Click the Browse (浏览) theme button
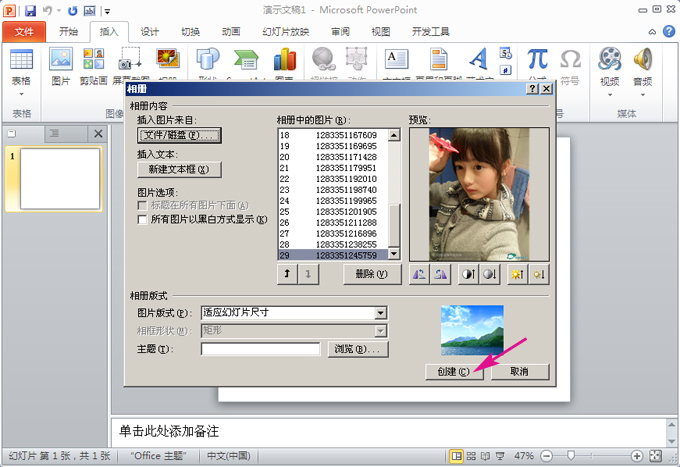The image size is (680, 467). click(x=358, y=349)
